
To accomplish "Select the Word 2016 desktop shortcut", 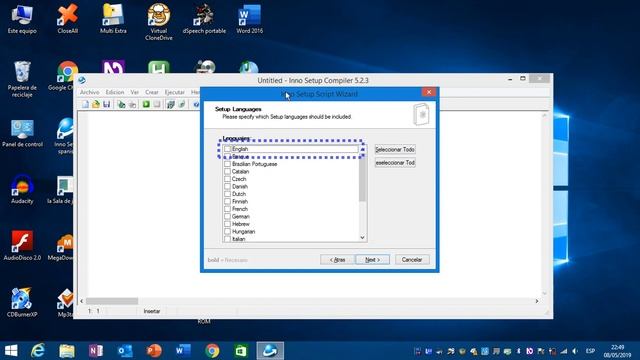I will point(249,19).
